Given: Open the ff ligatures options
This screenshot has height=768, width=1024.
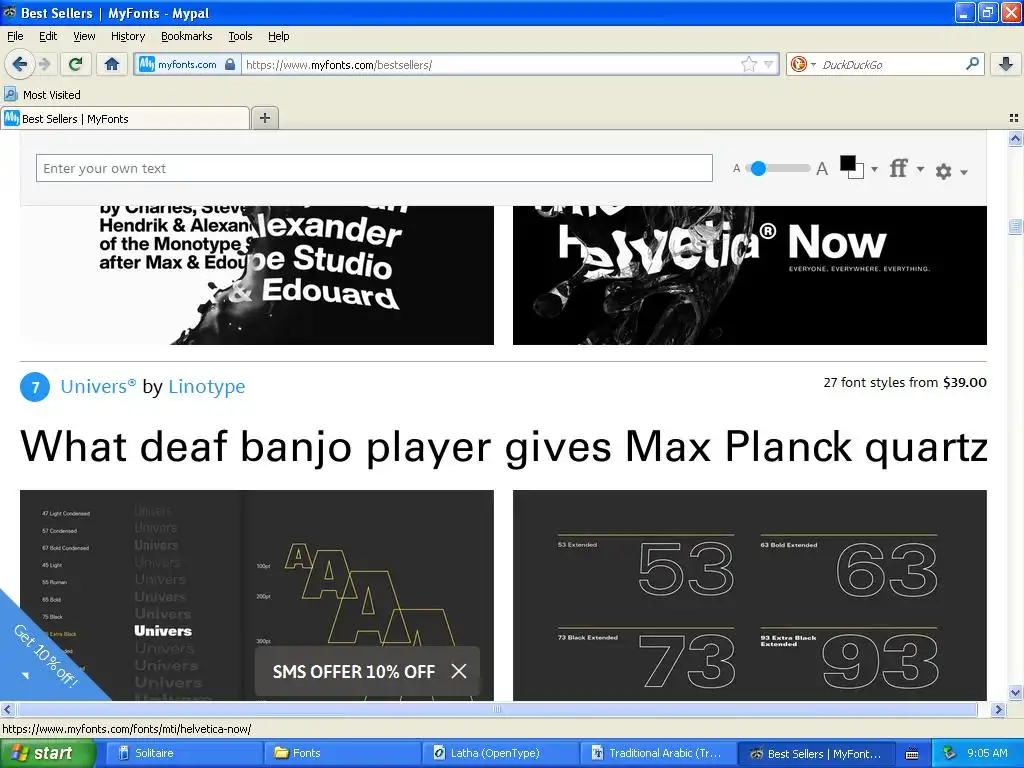Looking at the screenshot, I should coord(899,168).
